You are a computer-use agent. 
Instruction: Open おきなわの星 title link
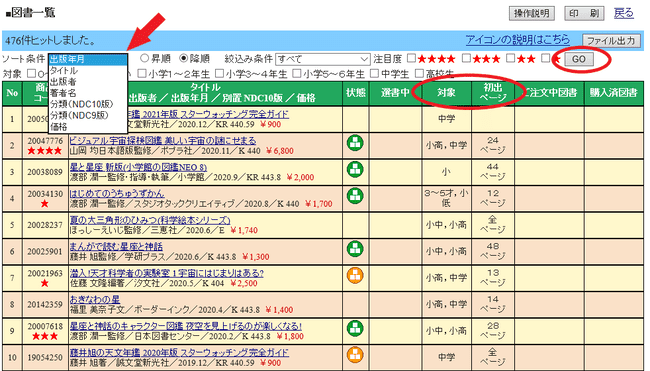[95, 300]
